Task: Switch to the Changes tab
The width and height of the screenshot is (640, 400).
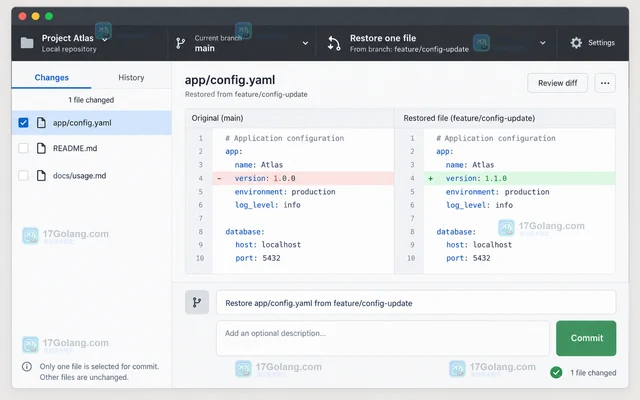Action: (51, 78)
